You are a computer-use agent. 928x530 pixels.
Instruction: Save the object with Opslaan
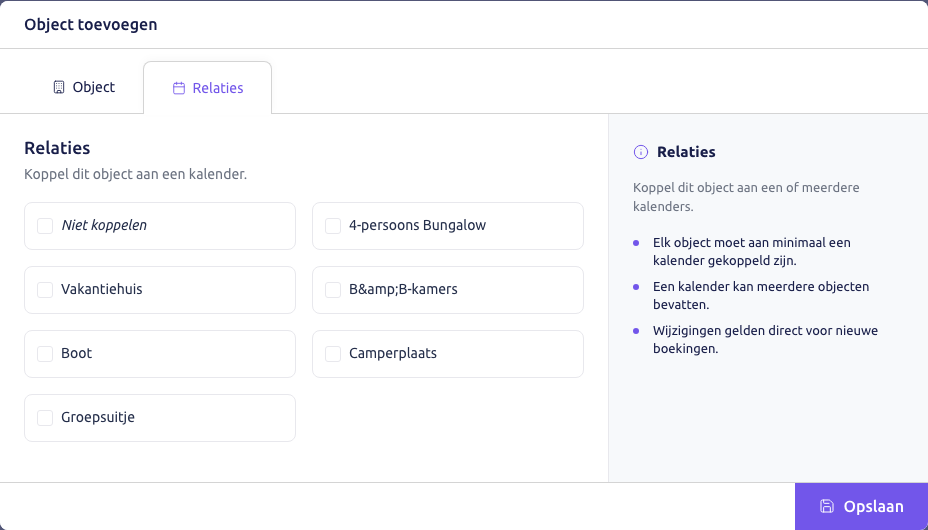coord(861,506)
